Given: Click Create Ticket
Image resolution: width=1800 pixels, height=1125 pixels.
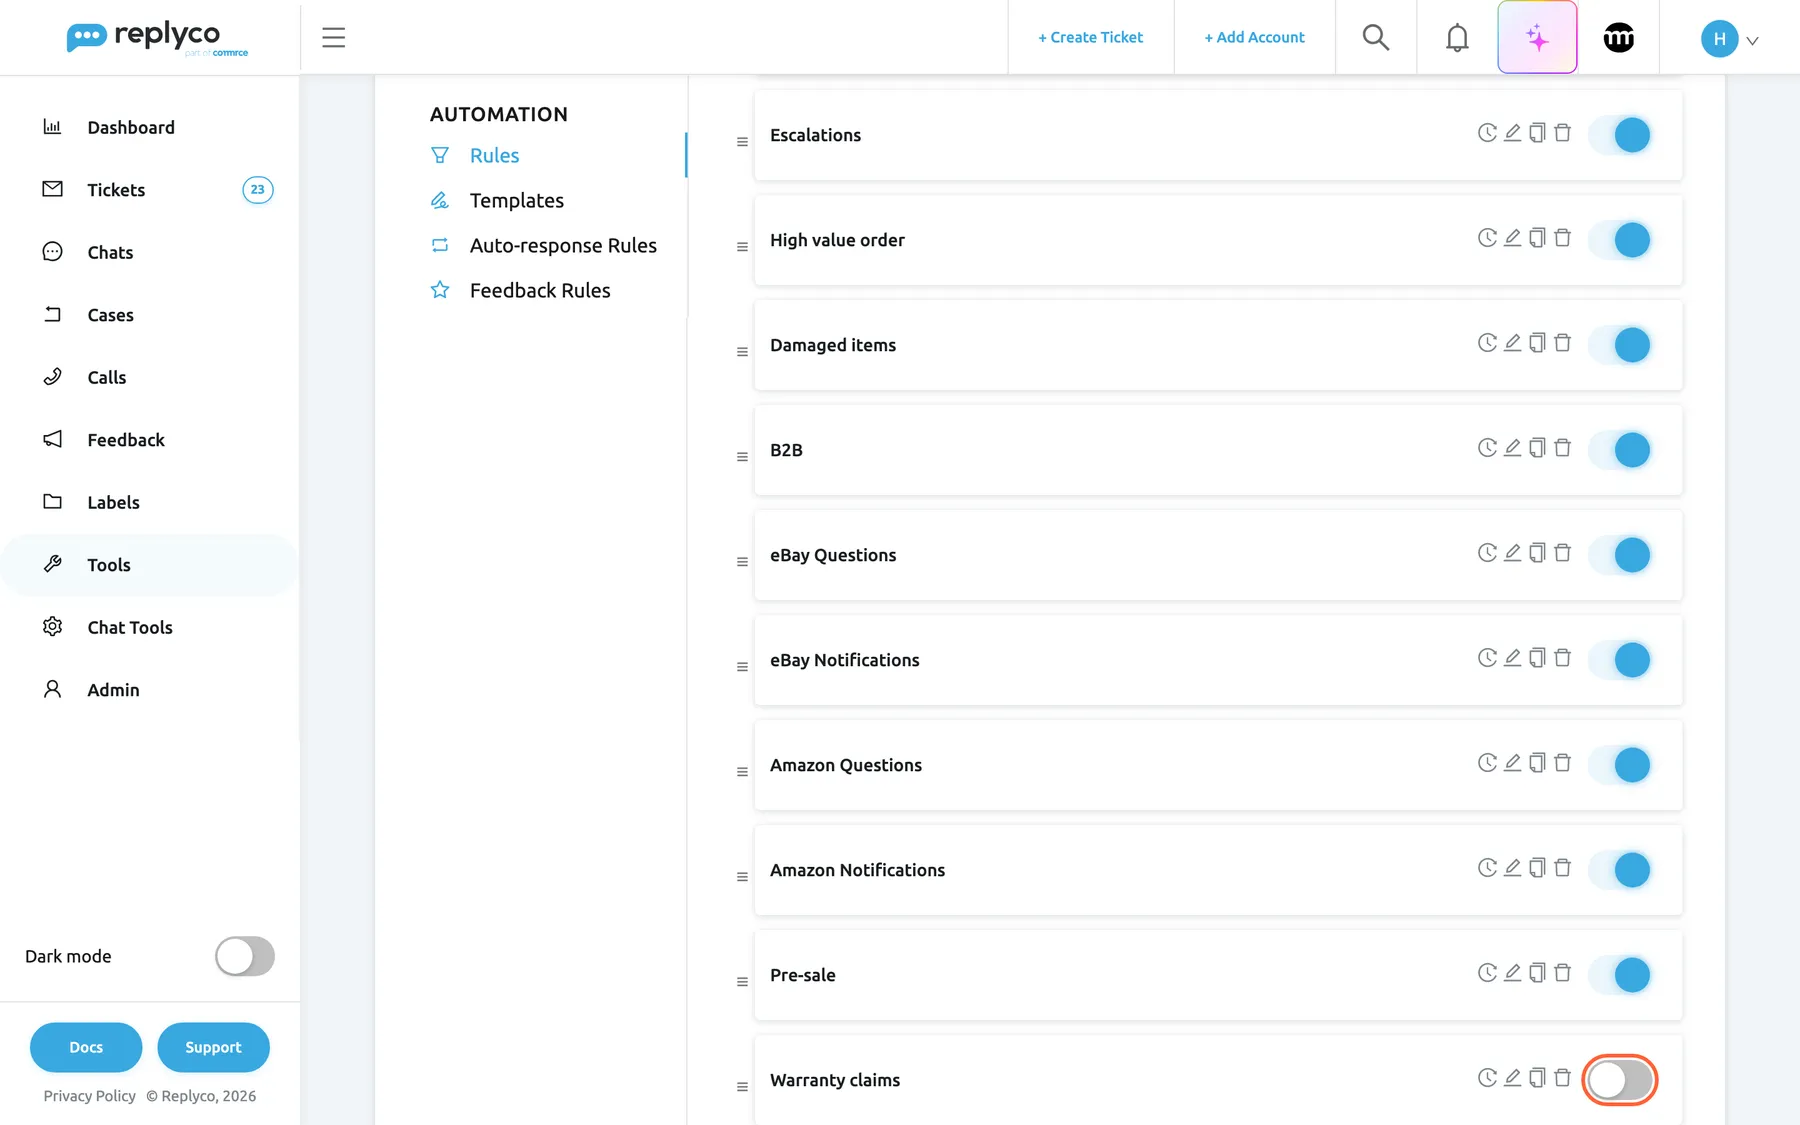Looking at the screenshot, I should (x=1090, y=38).
